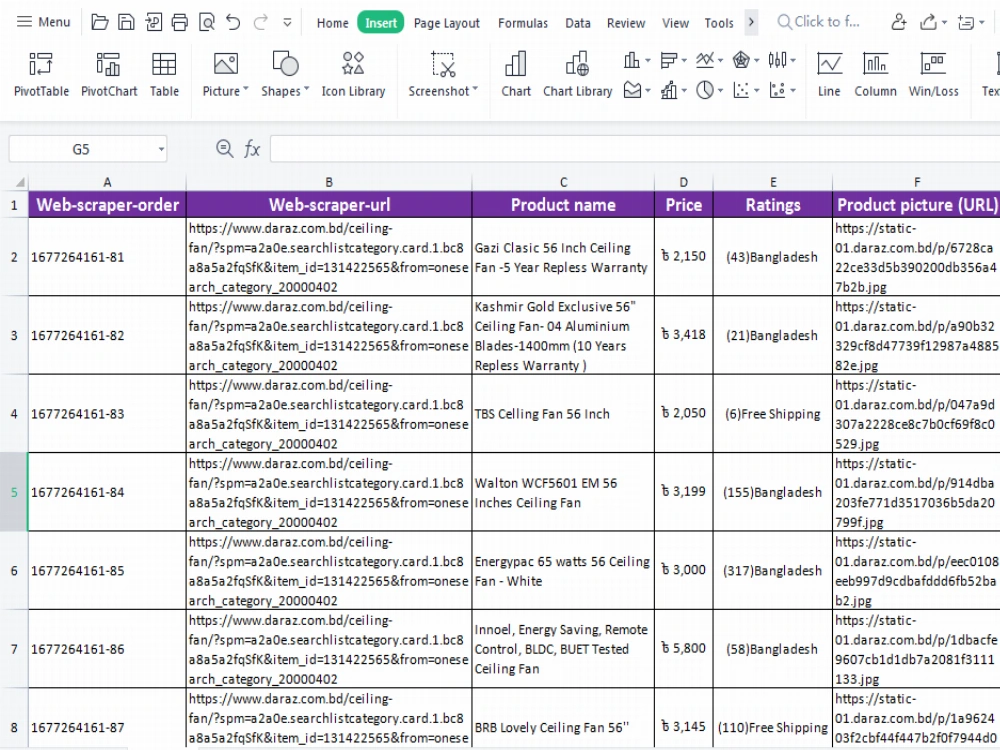Click the Select All corner triangle
This screenshot has height=750, width=1000.
(20, 182)
